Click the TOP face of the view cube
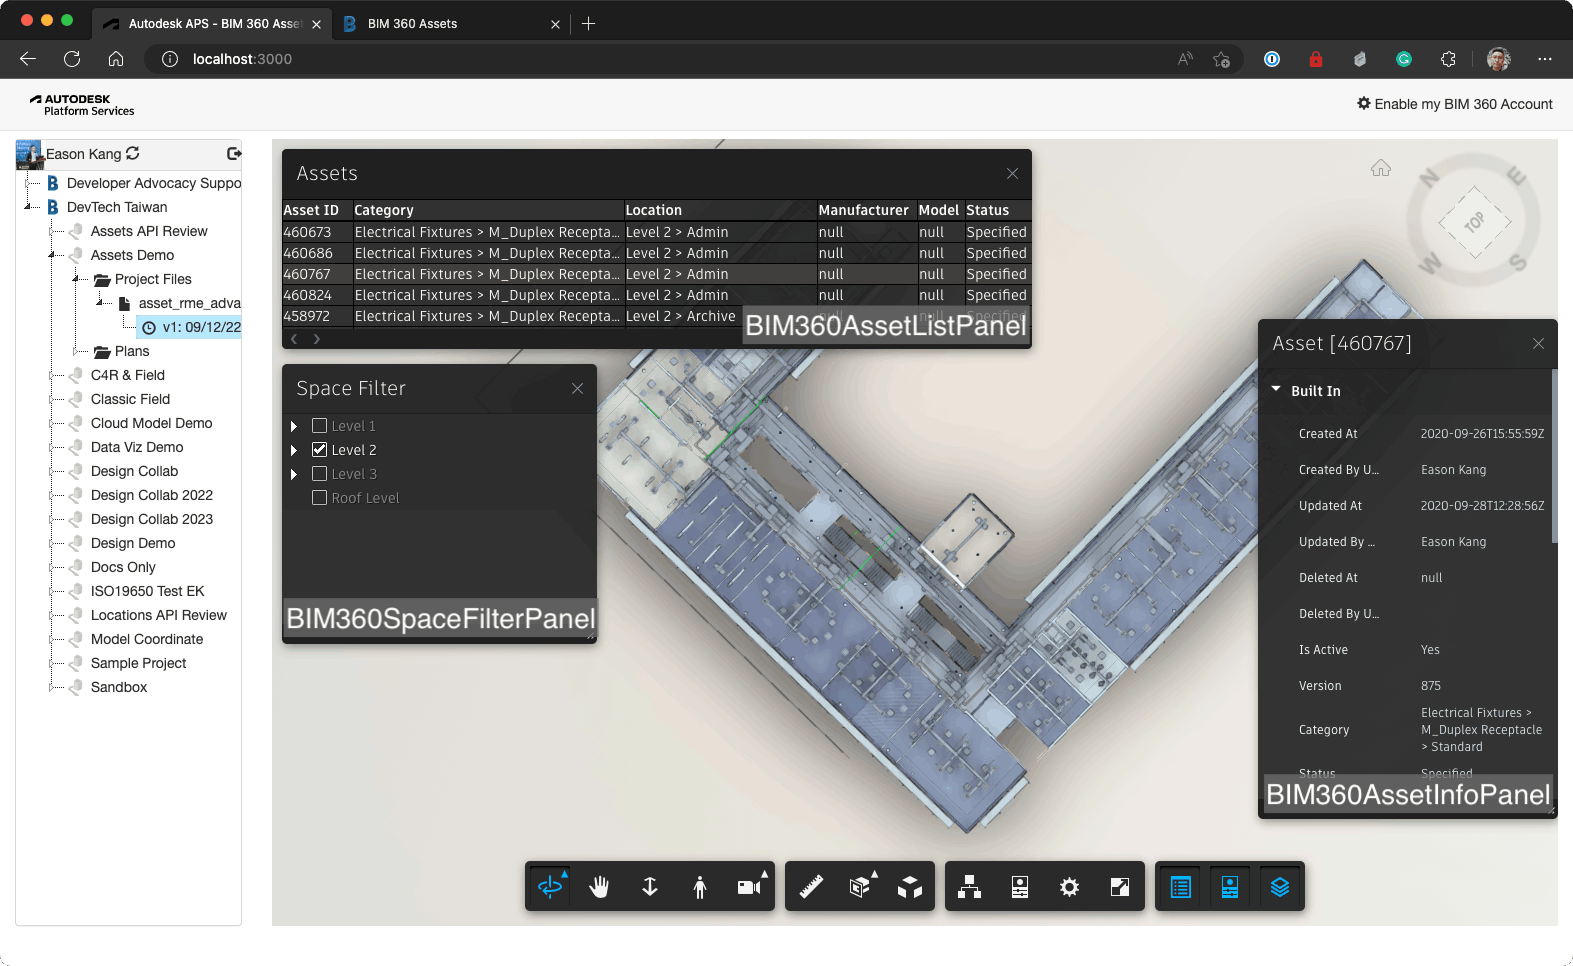1573x966 pixels. [x=1474, y=222]
